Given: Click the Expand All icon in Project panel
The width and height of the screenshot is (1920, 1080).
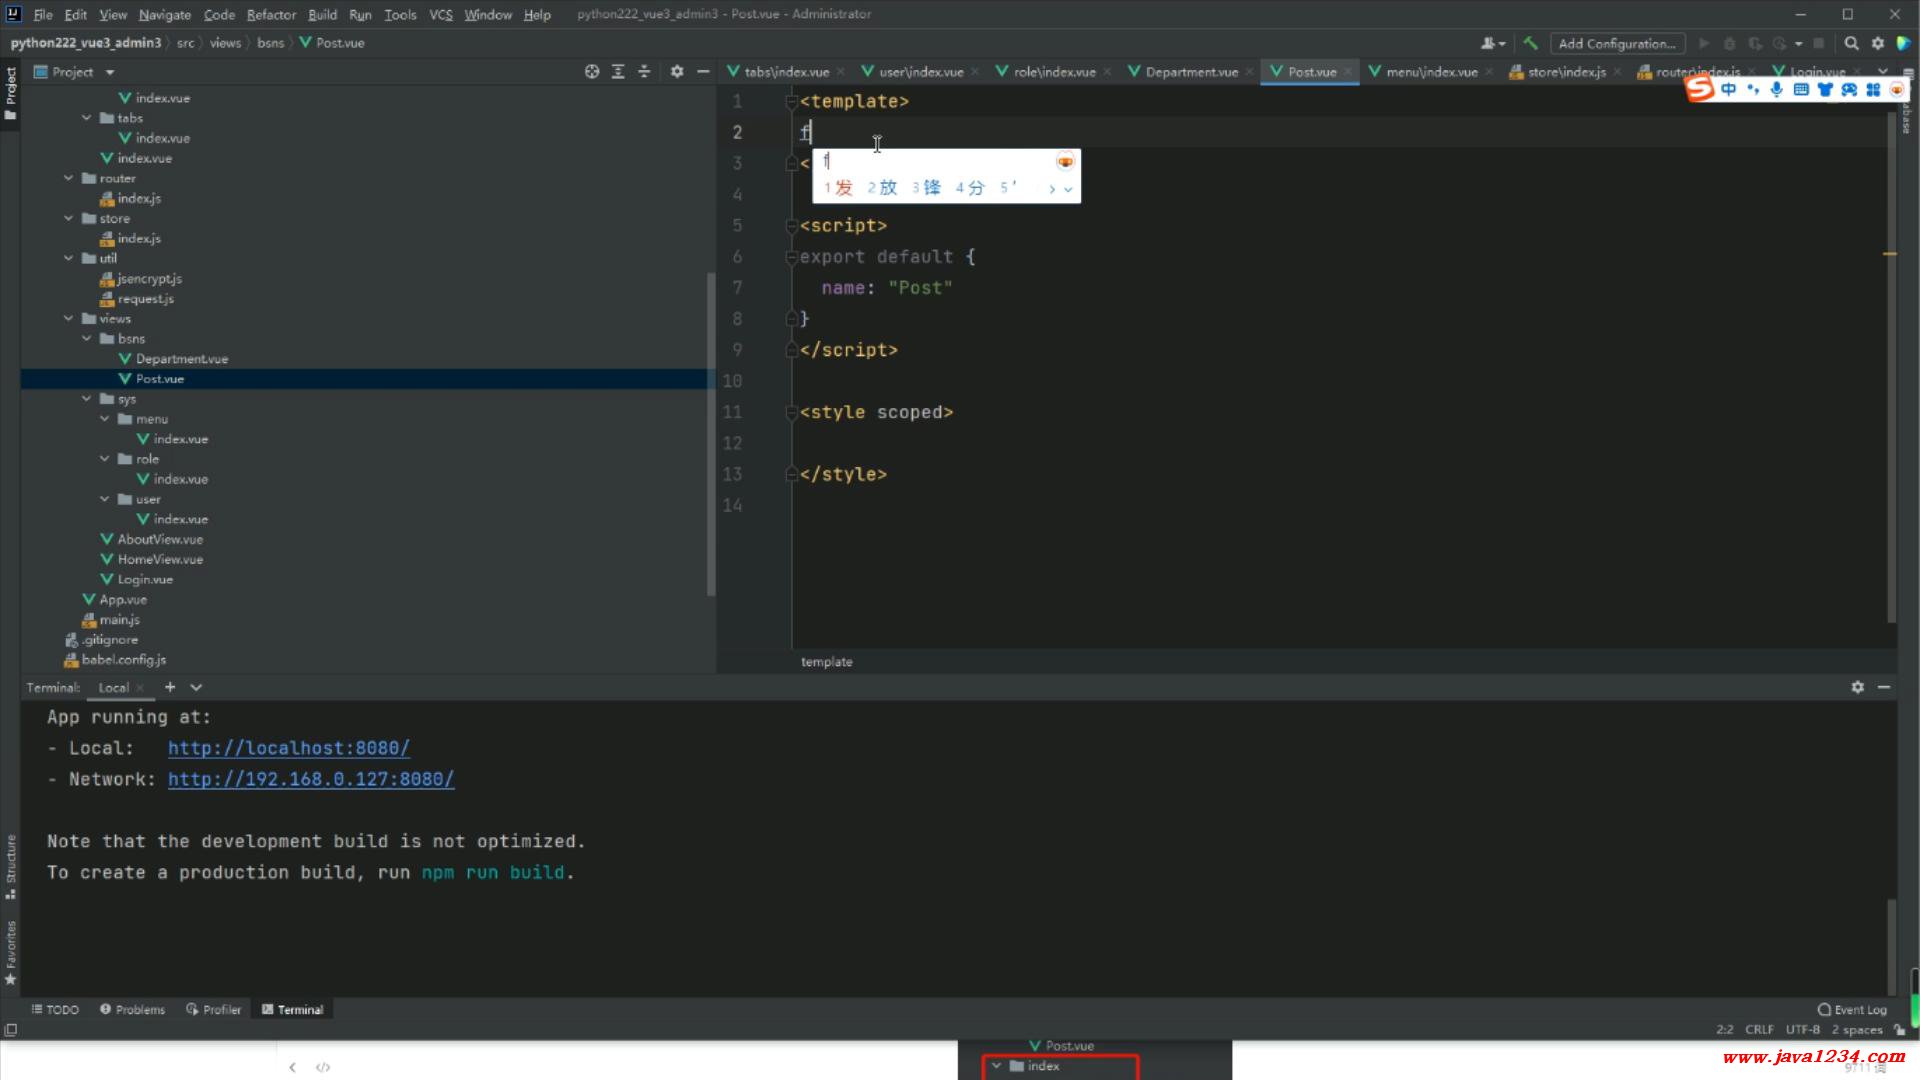Looking at the screenshot, I should tap(618, 71).
